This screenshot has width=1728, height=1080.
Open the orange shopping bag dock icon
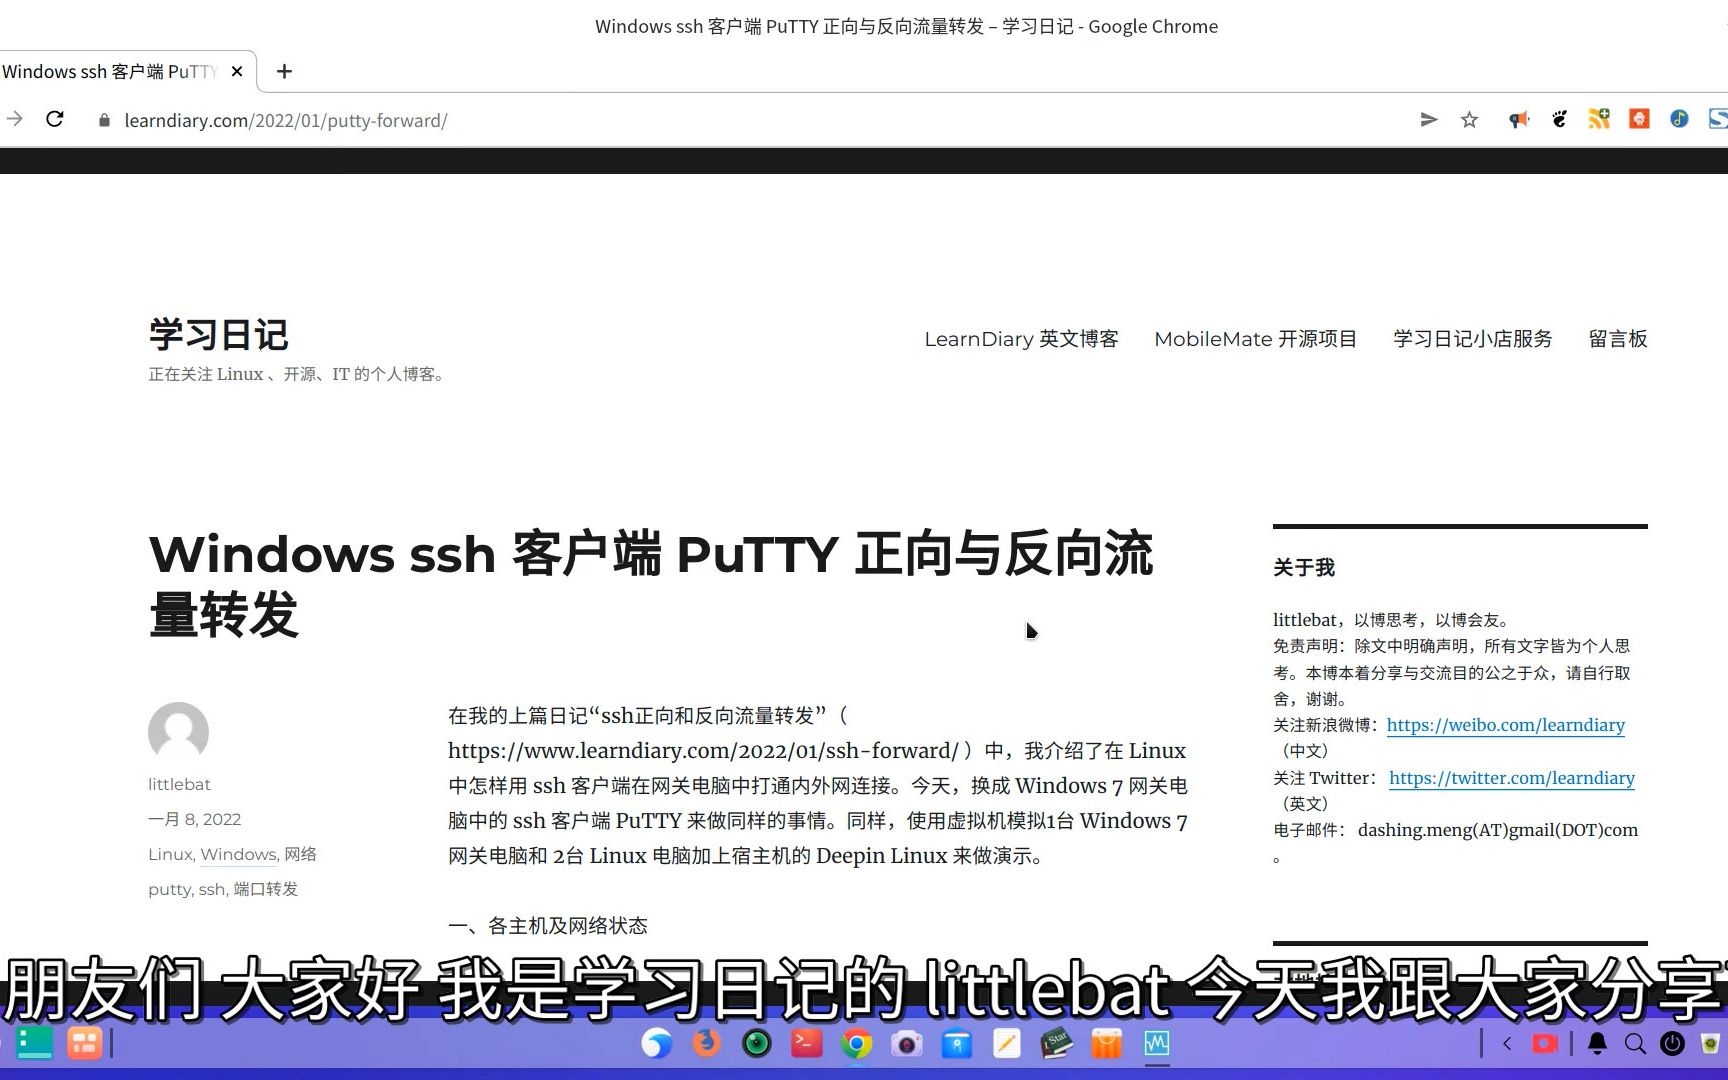tap(1106, 1043)
